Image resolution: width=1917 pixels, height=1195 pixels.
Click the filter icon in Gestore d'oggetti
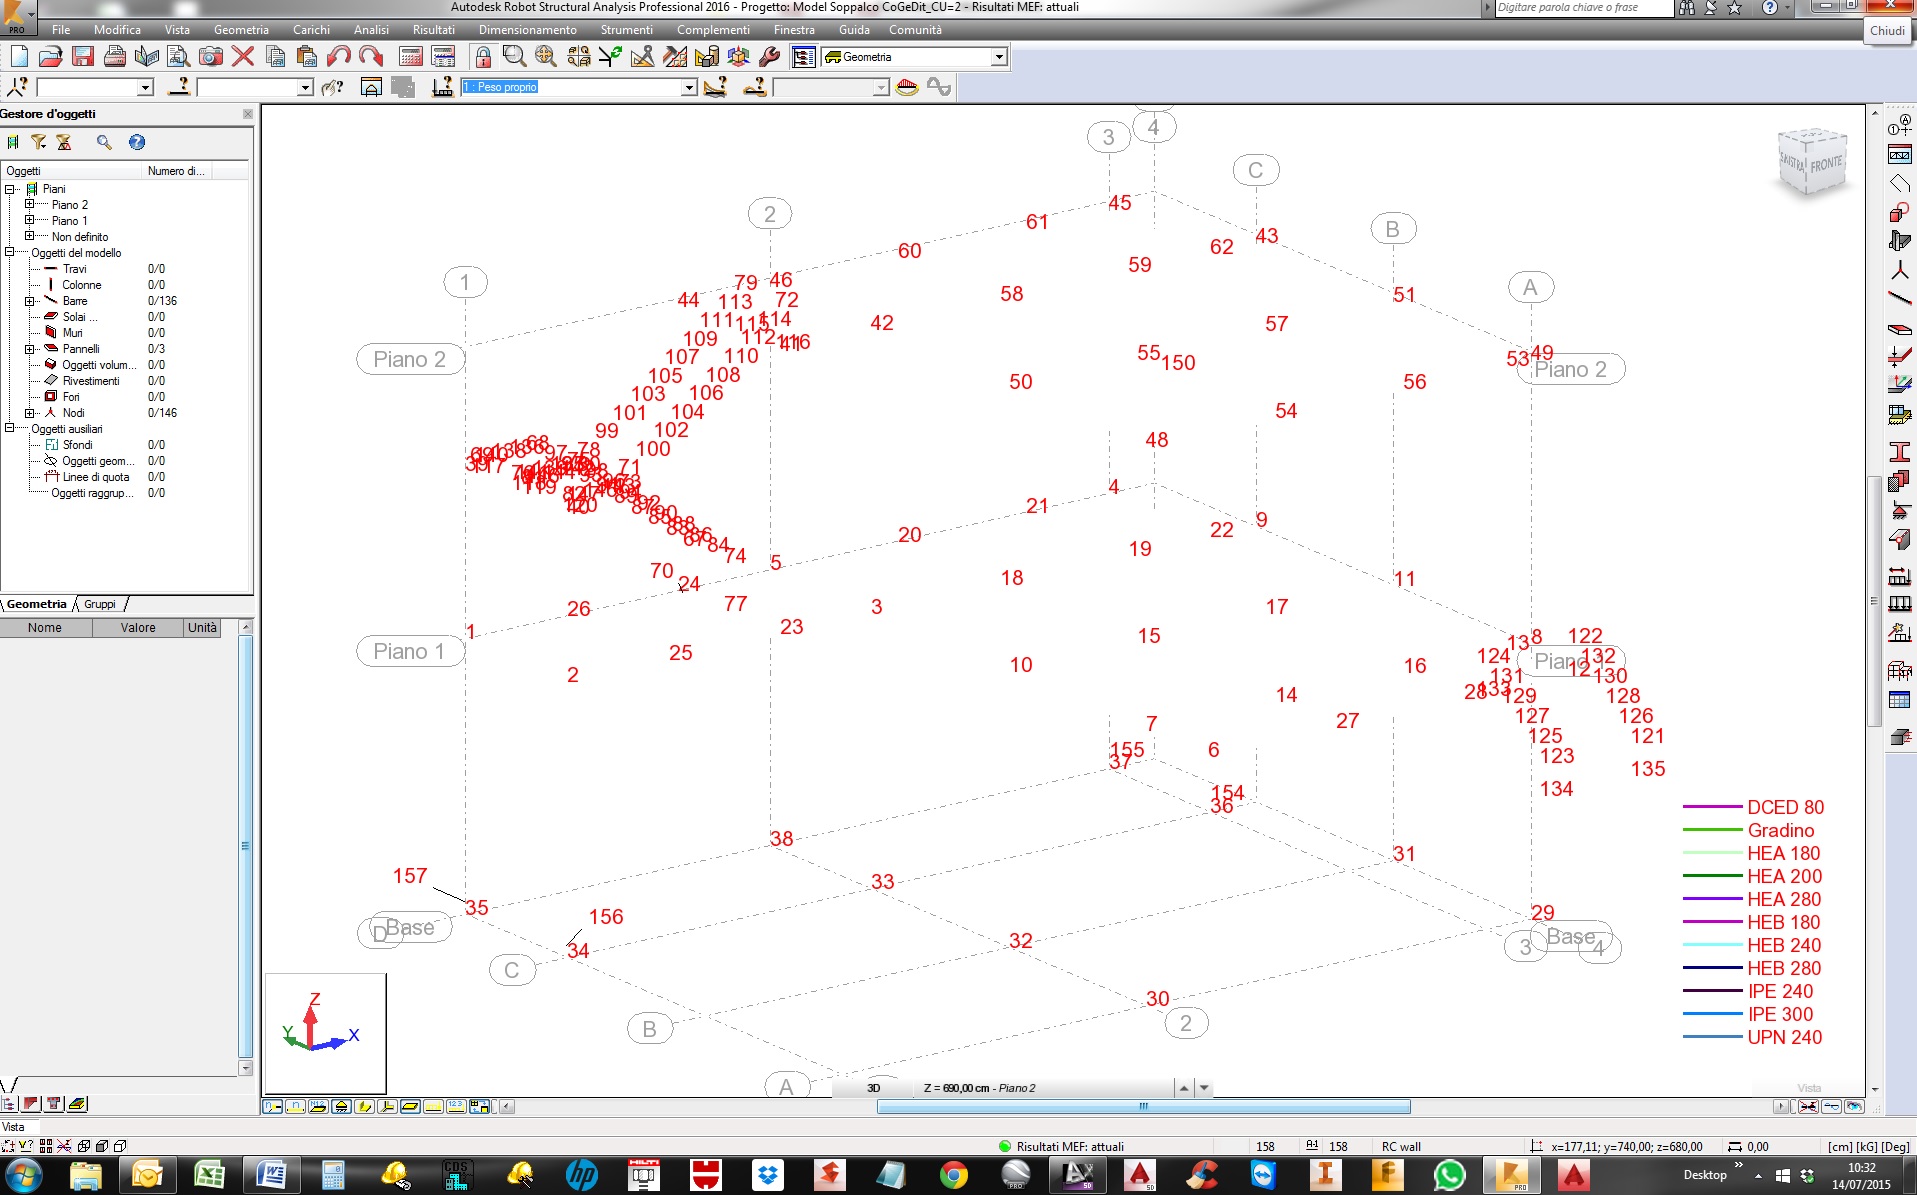click(x=38, y=142)
